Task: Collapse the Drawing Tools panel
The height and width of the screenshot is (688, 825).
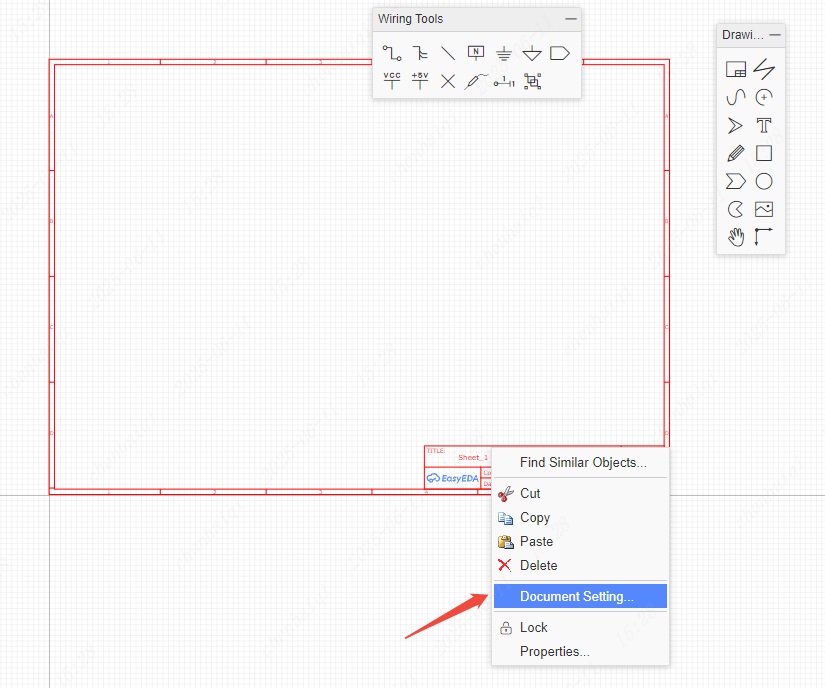Action: pyautogui.click(x=775, y=35)
